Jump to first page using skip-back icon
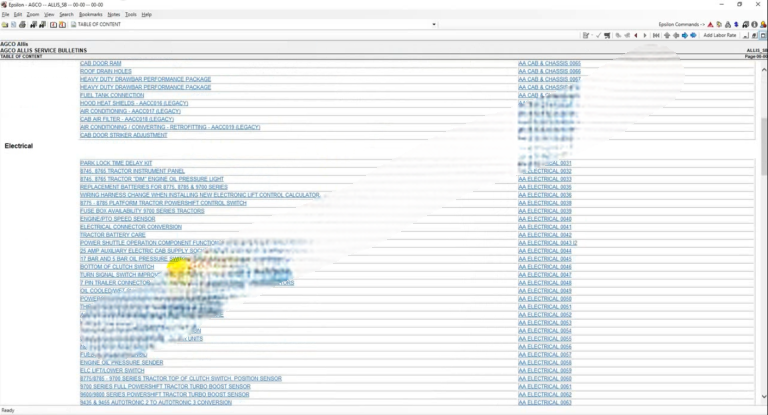 tap(656, 35)
